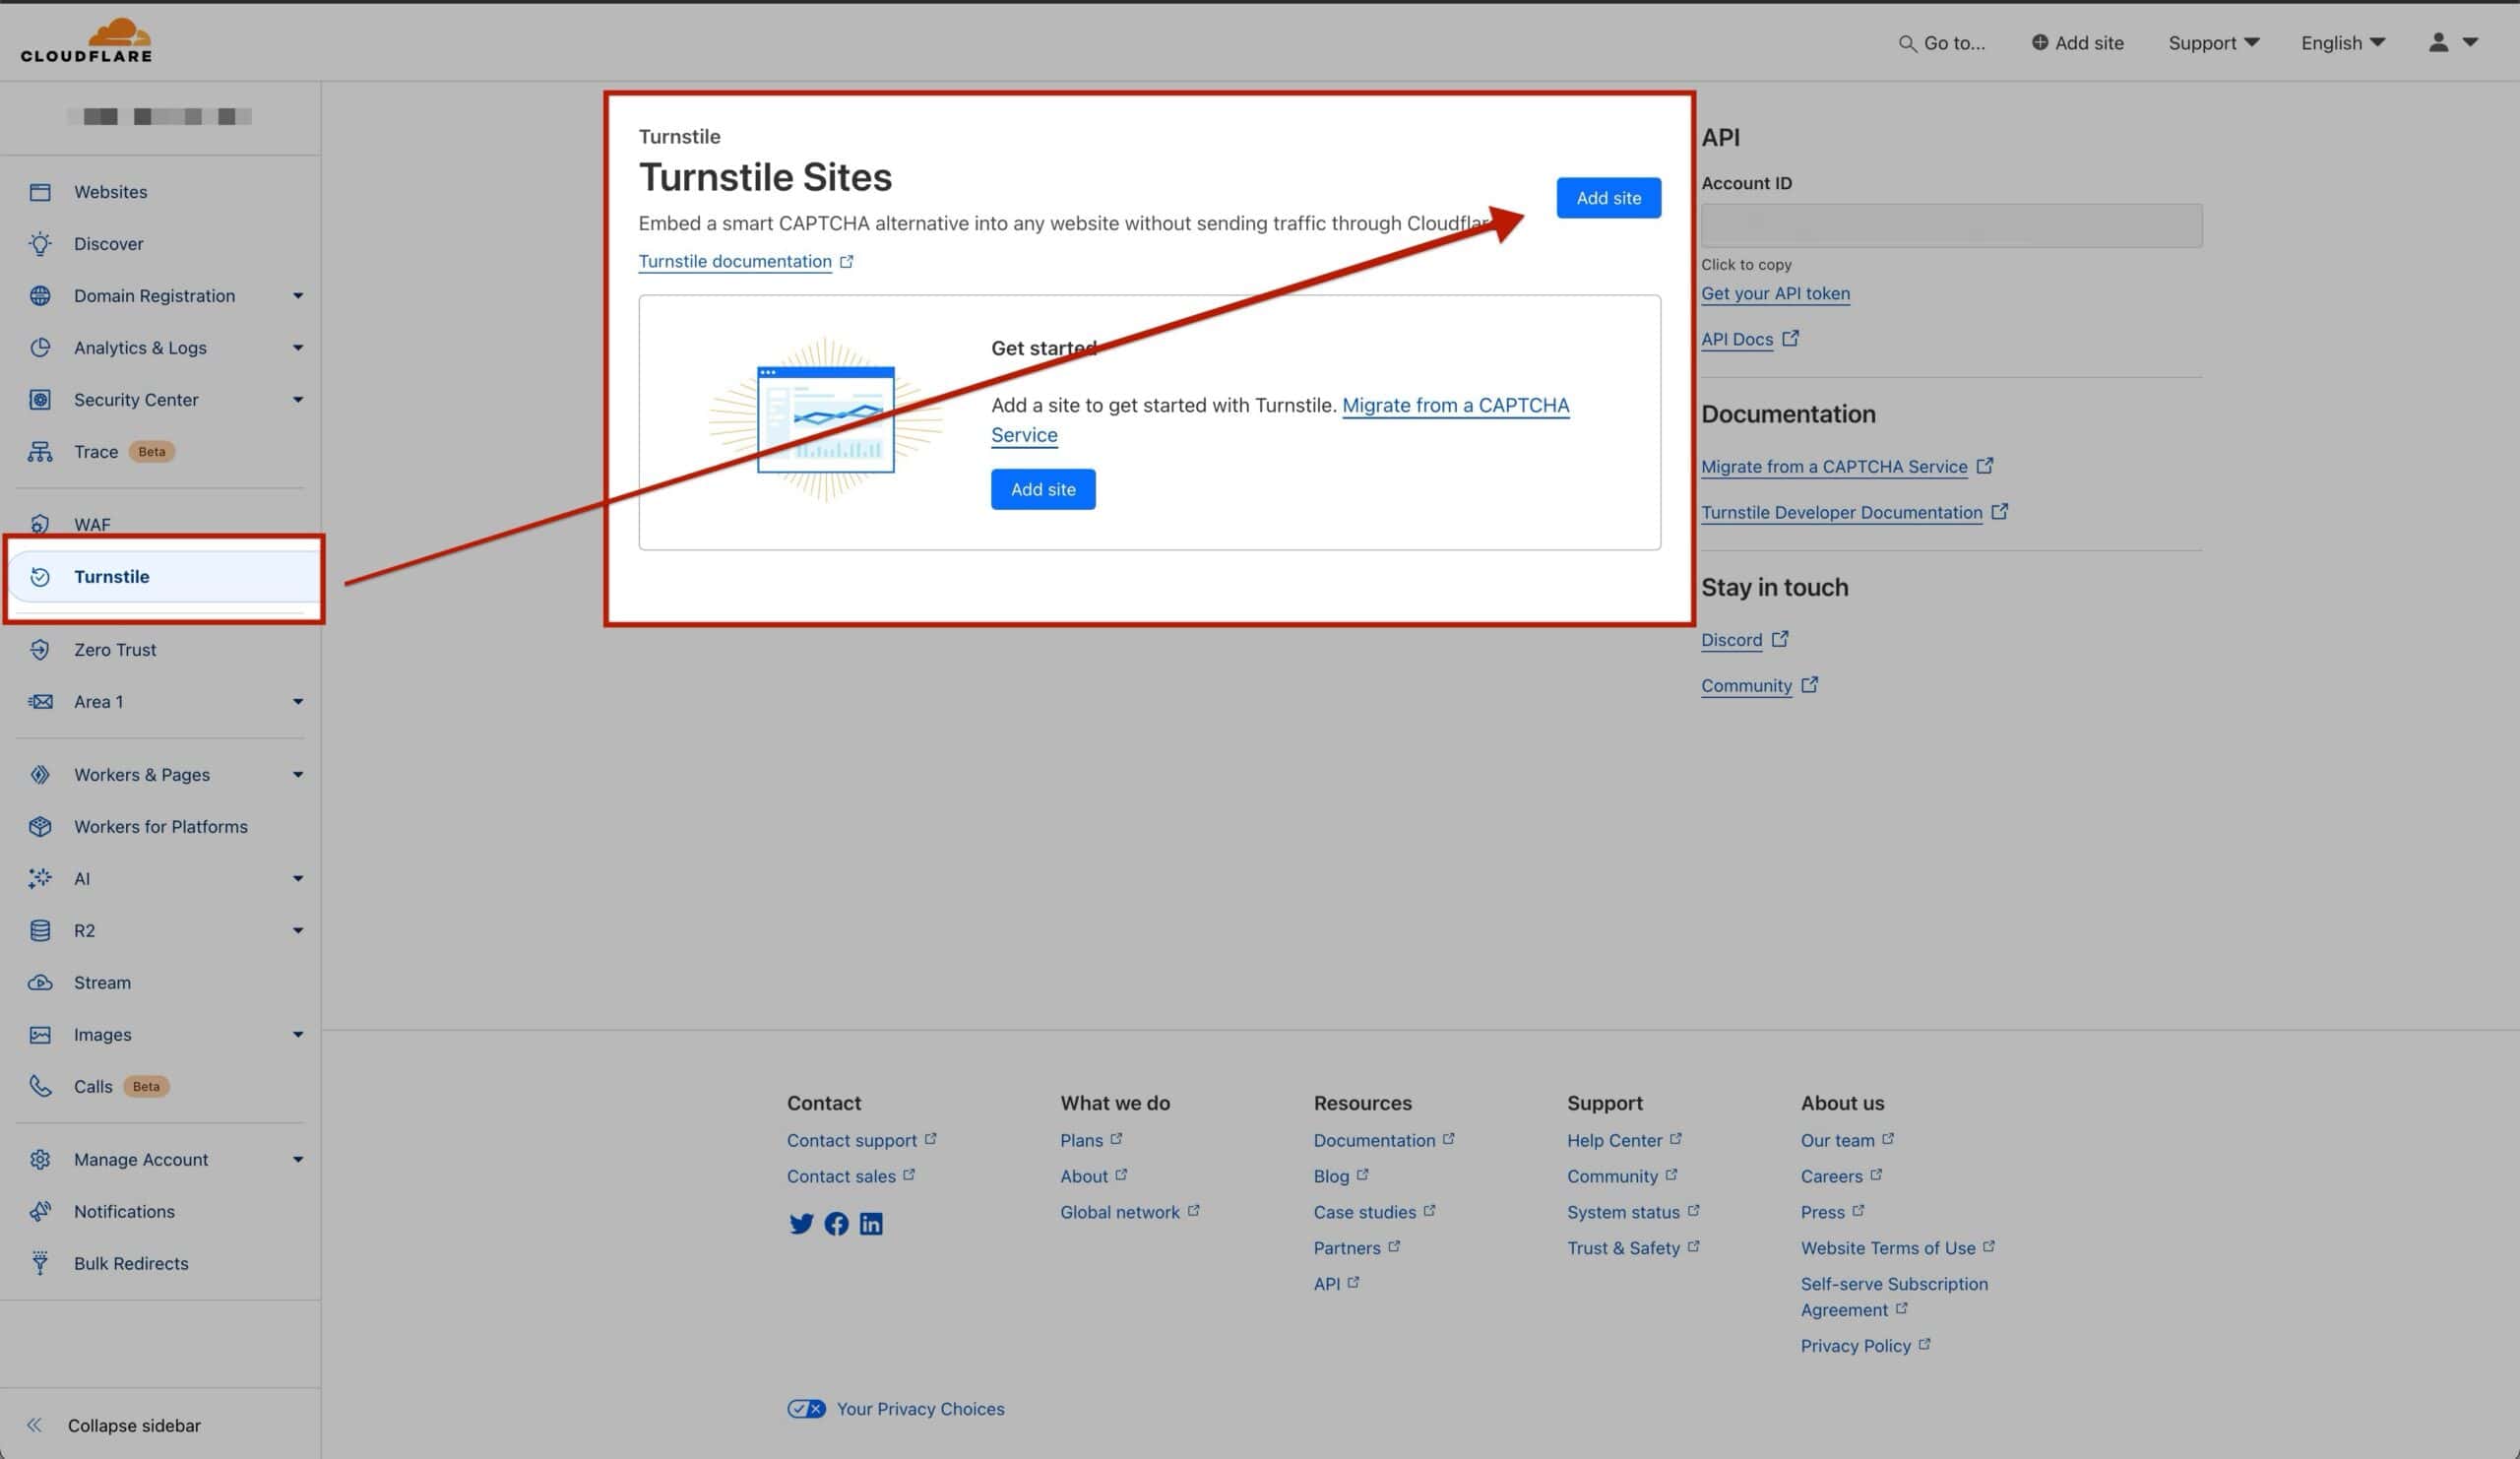Open Turnstile Developer Documentation link
Image resolution: width=2520 pixels, height=1459 pixels.
pos(1854,512)
